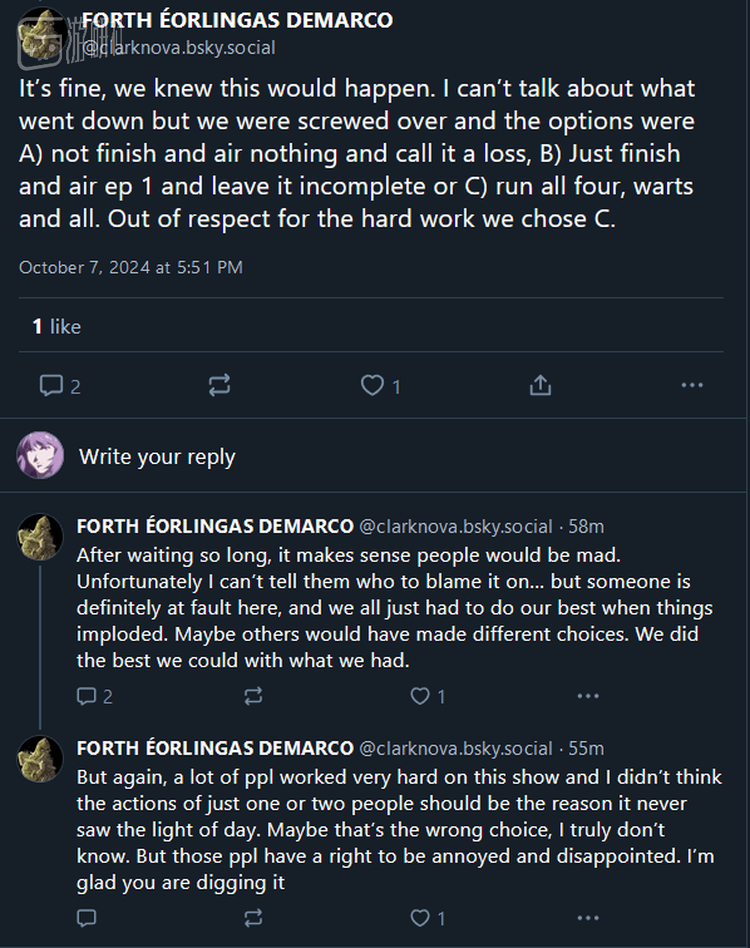Repost the main post
The height and width of the screenshot is (948, 750).
pyautogui.click(x=219, y=385)
